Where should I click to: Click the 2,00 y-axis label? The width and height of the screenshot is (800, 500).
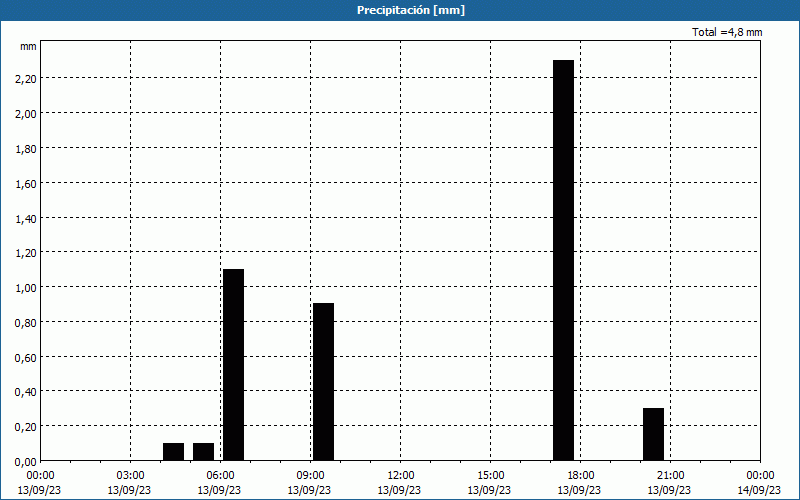point(26,113)
